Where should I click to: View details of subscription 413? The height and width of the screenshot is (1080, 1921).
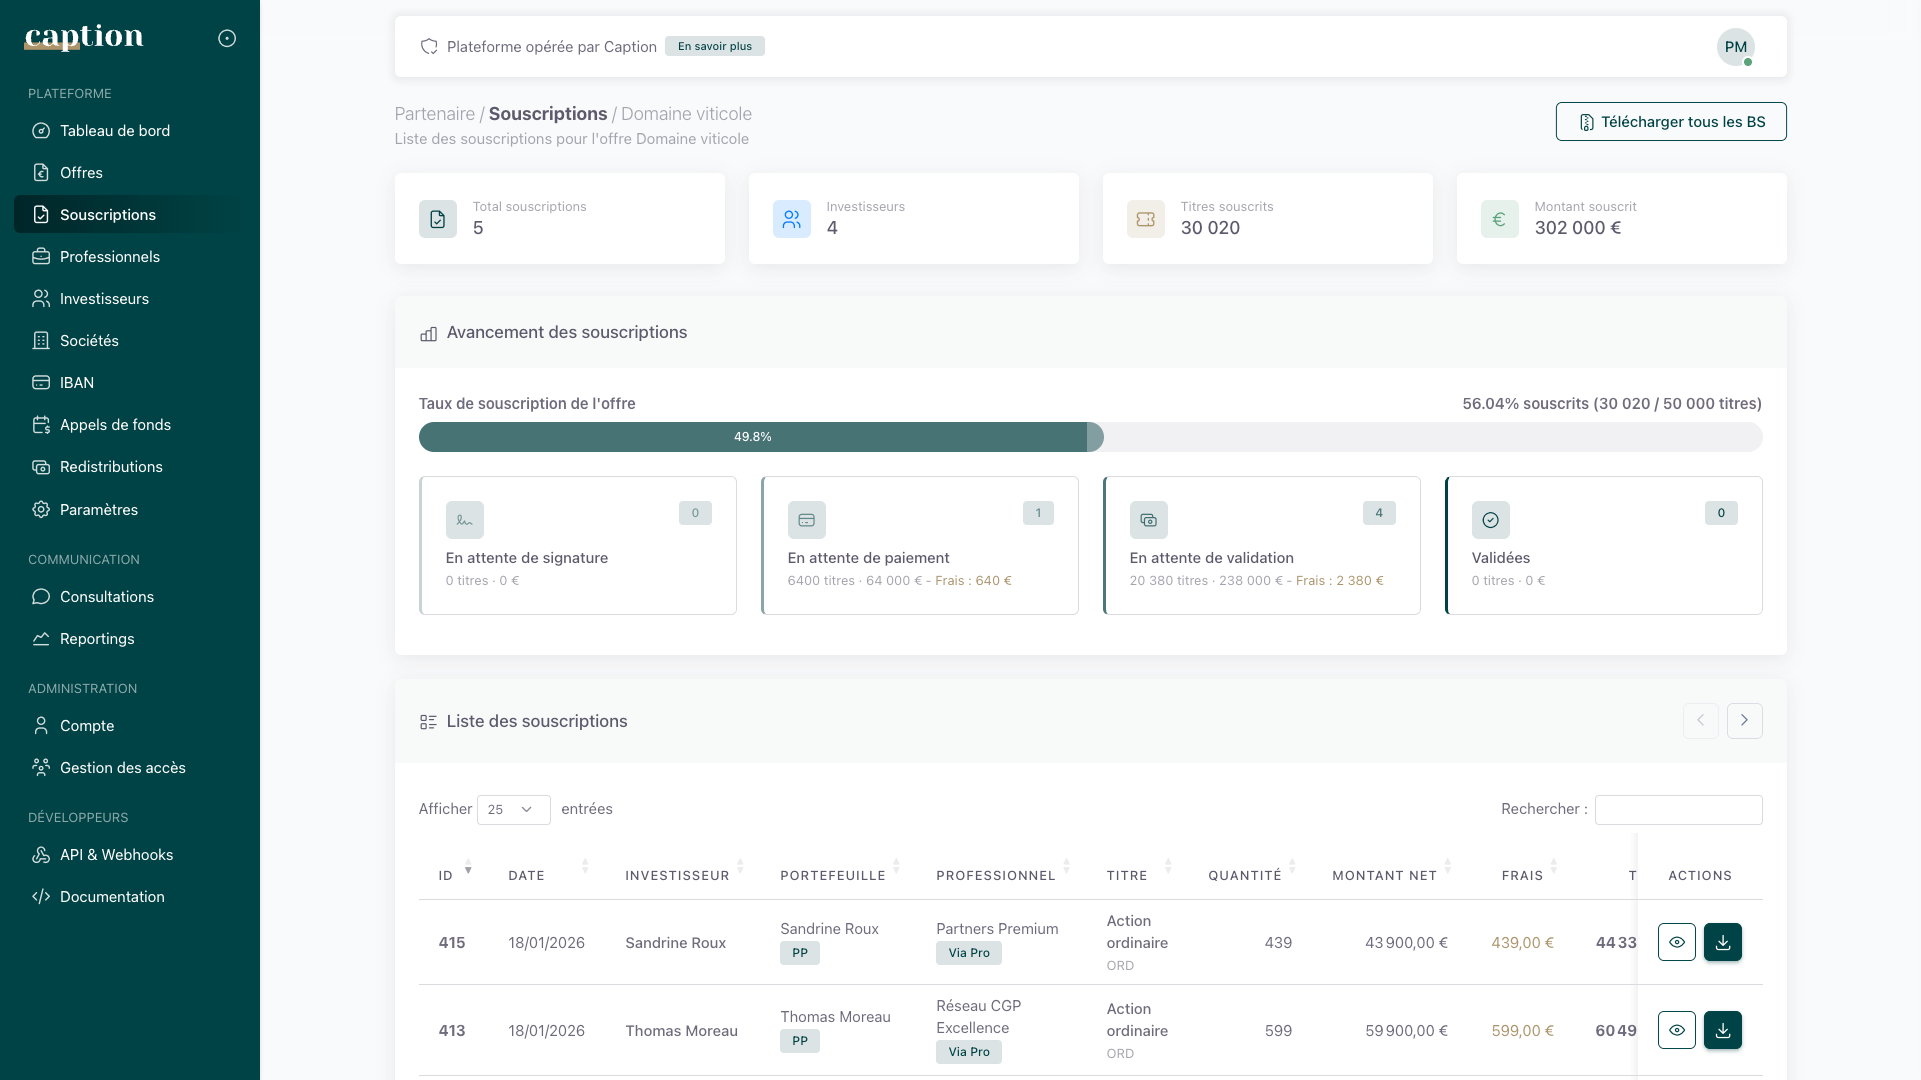(1676, 1030)
